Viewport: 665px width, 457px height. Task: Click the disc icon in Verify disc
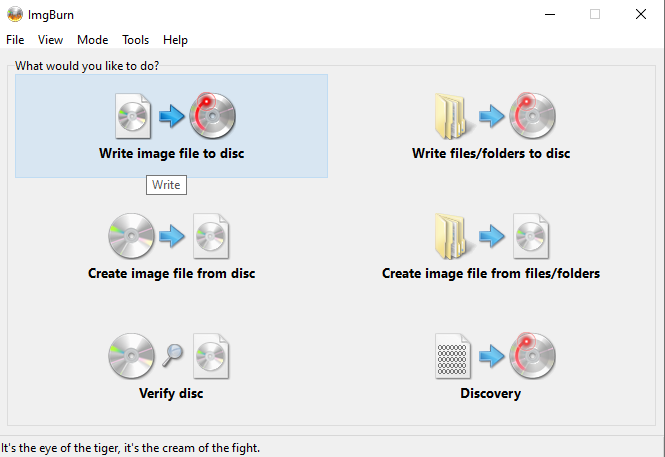[131, 356]
